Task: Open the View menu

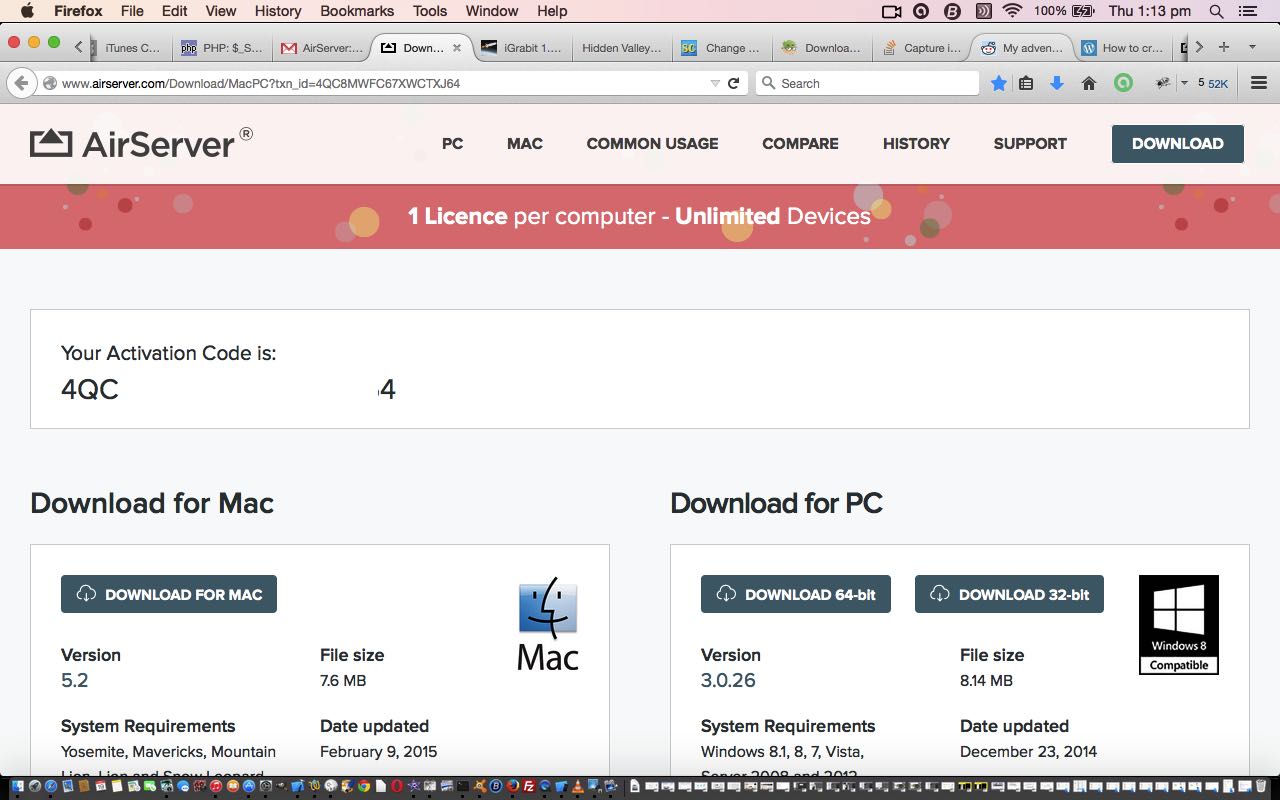Action: click(x=221, y=11)
